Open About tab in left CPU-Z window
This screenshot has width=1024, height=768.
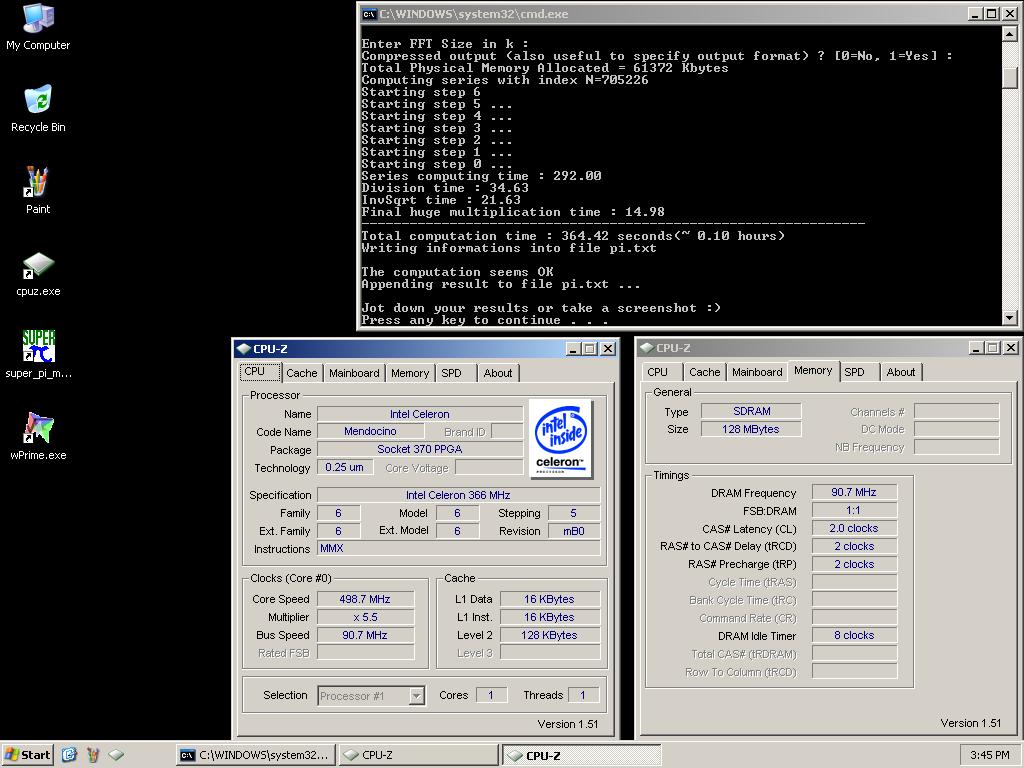click(x=498, y=373)
